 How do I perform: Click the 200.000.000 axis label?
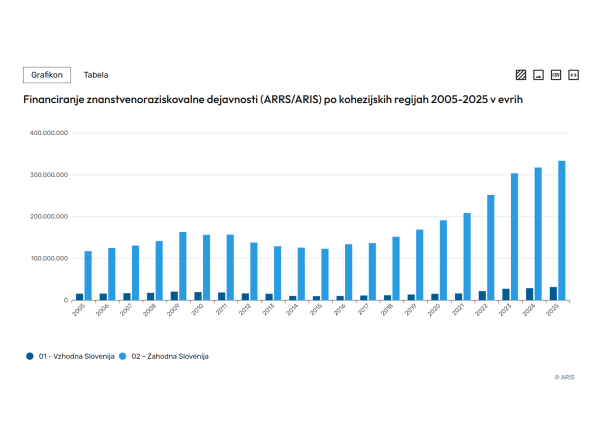(x=49, y=216)
